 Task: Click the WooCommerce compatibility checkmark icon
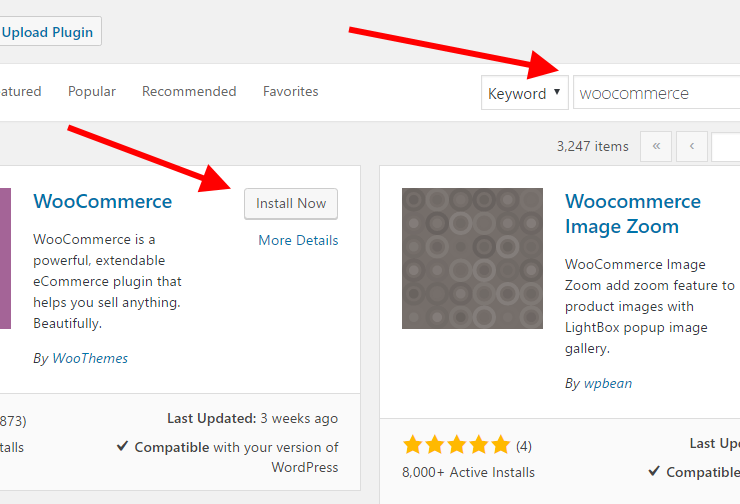pos(122,445)
